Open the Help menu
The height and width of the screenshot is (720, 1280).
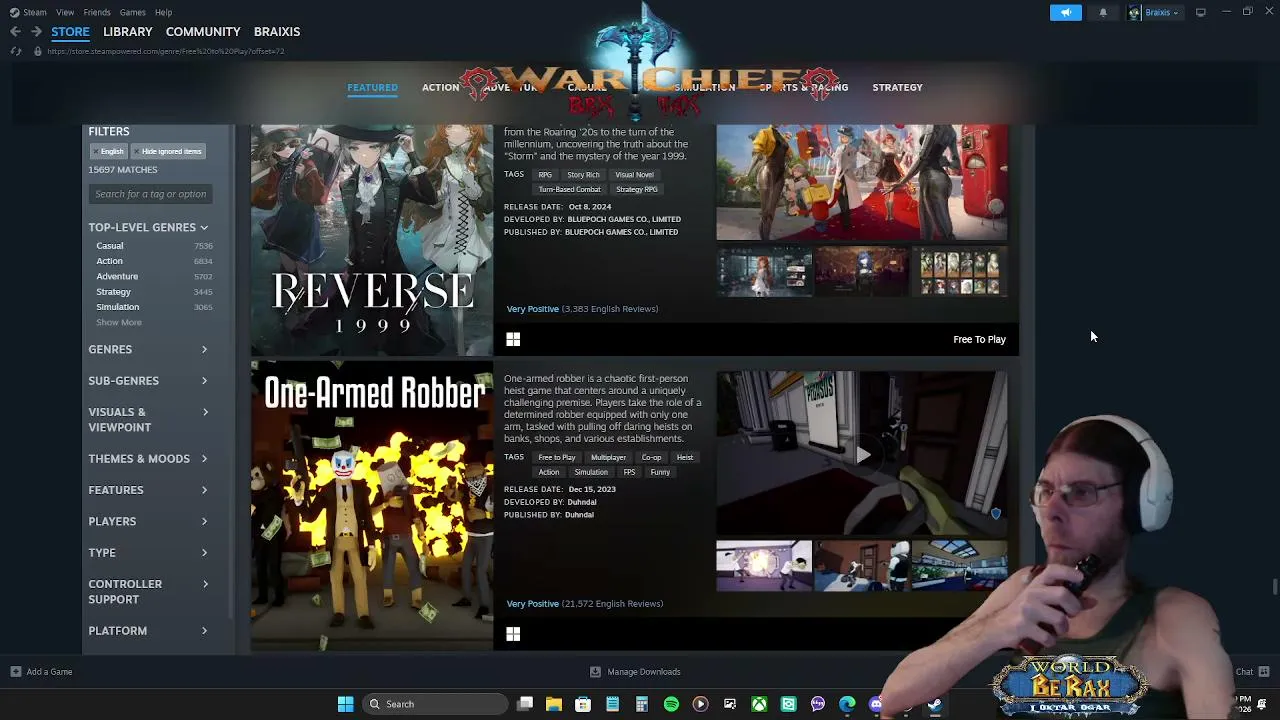(x=163, y=12)
